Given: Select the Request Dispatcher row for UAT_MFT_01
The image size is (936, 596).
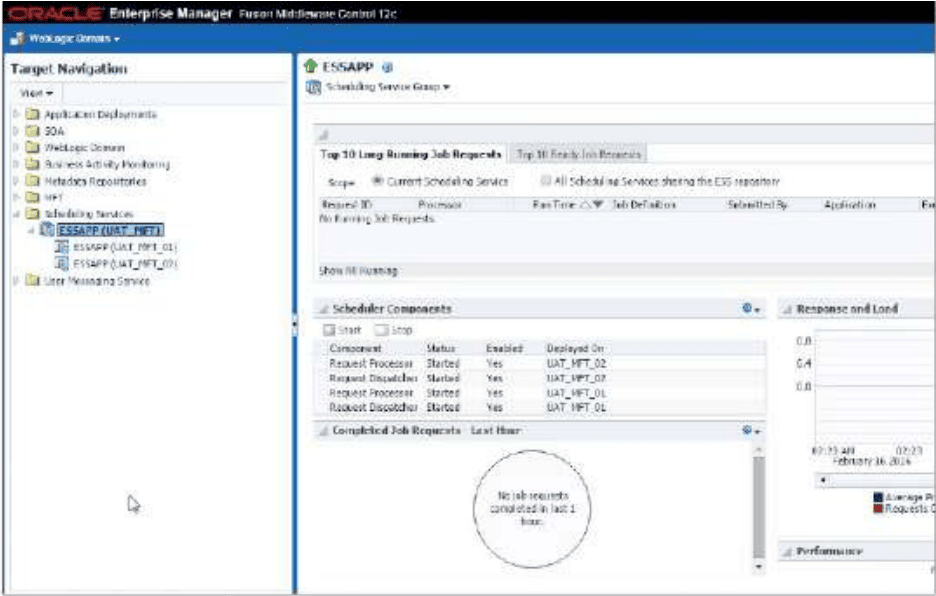Looking at the screenshot, I should [540, 407].
